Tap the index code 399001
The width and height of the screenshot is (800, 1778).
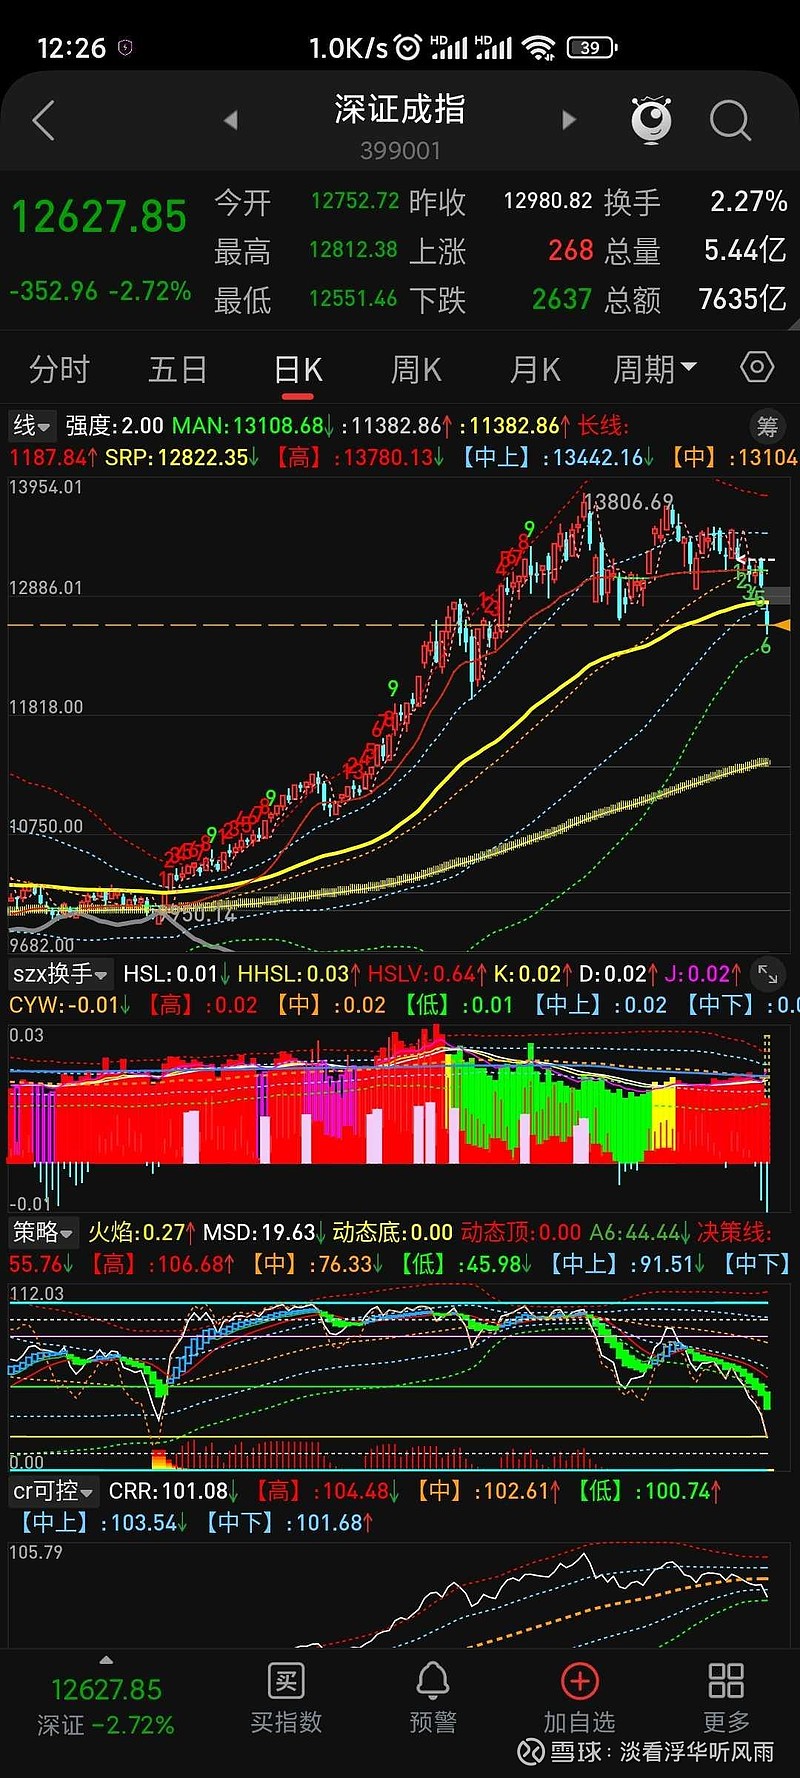point(400,151)
